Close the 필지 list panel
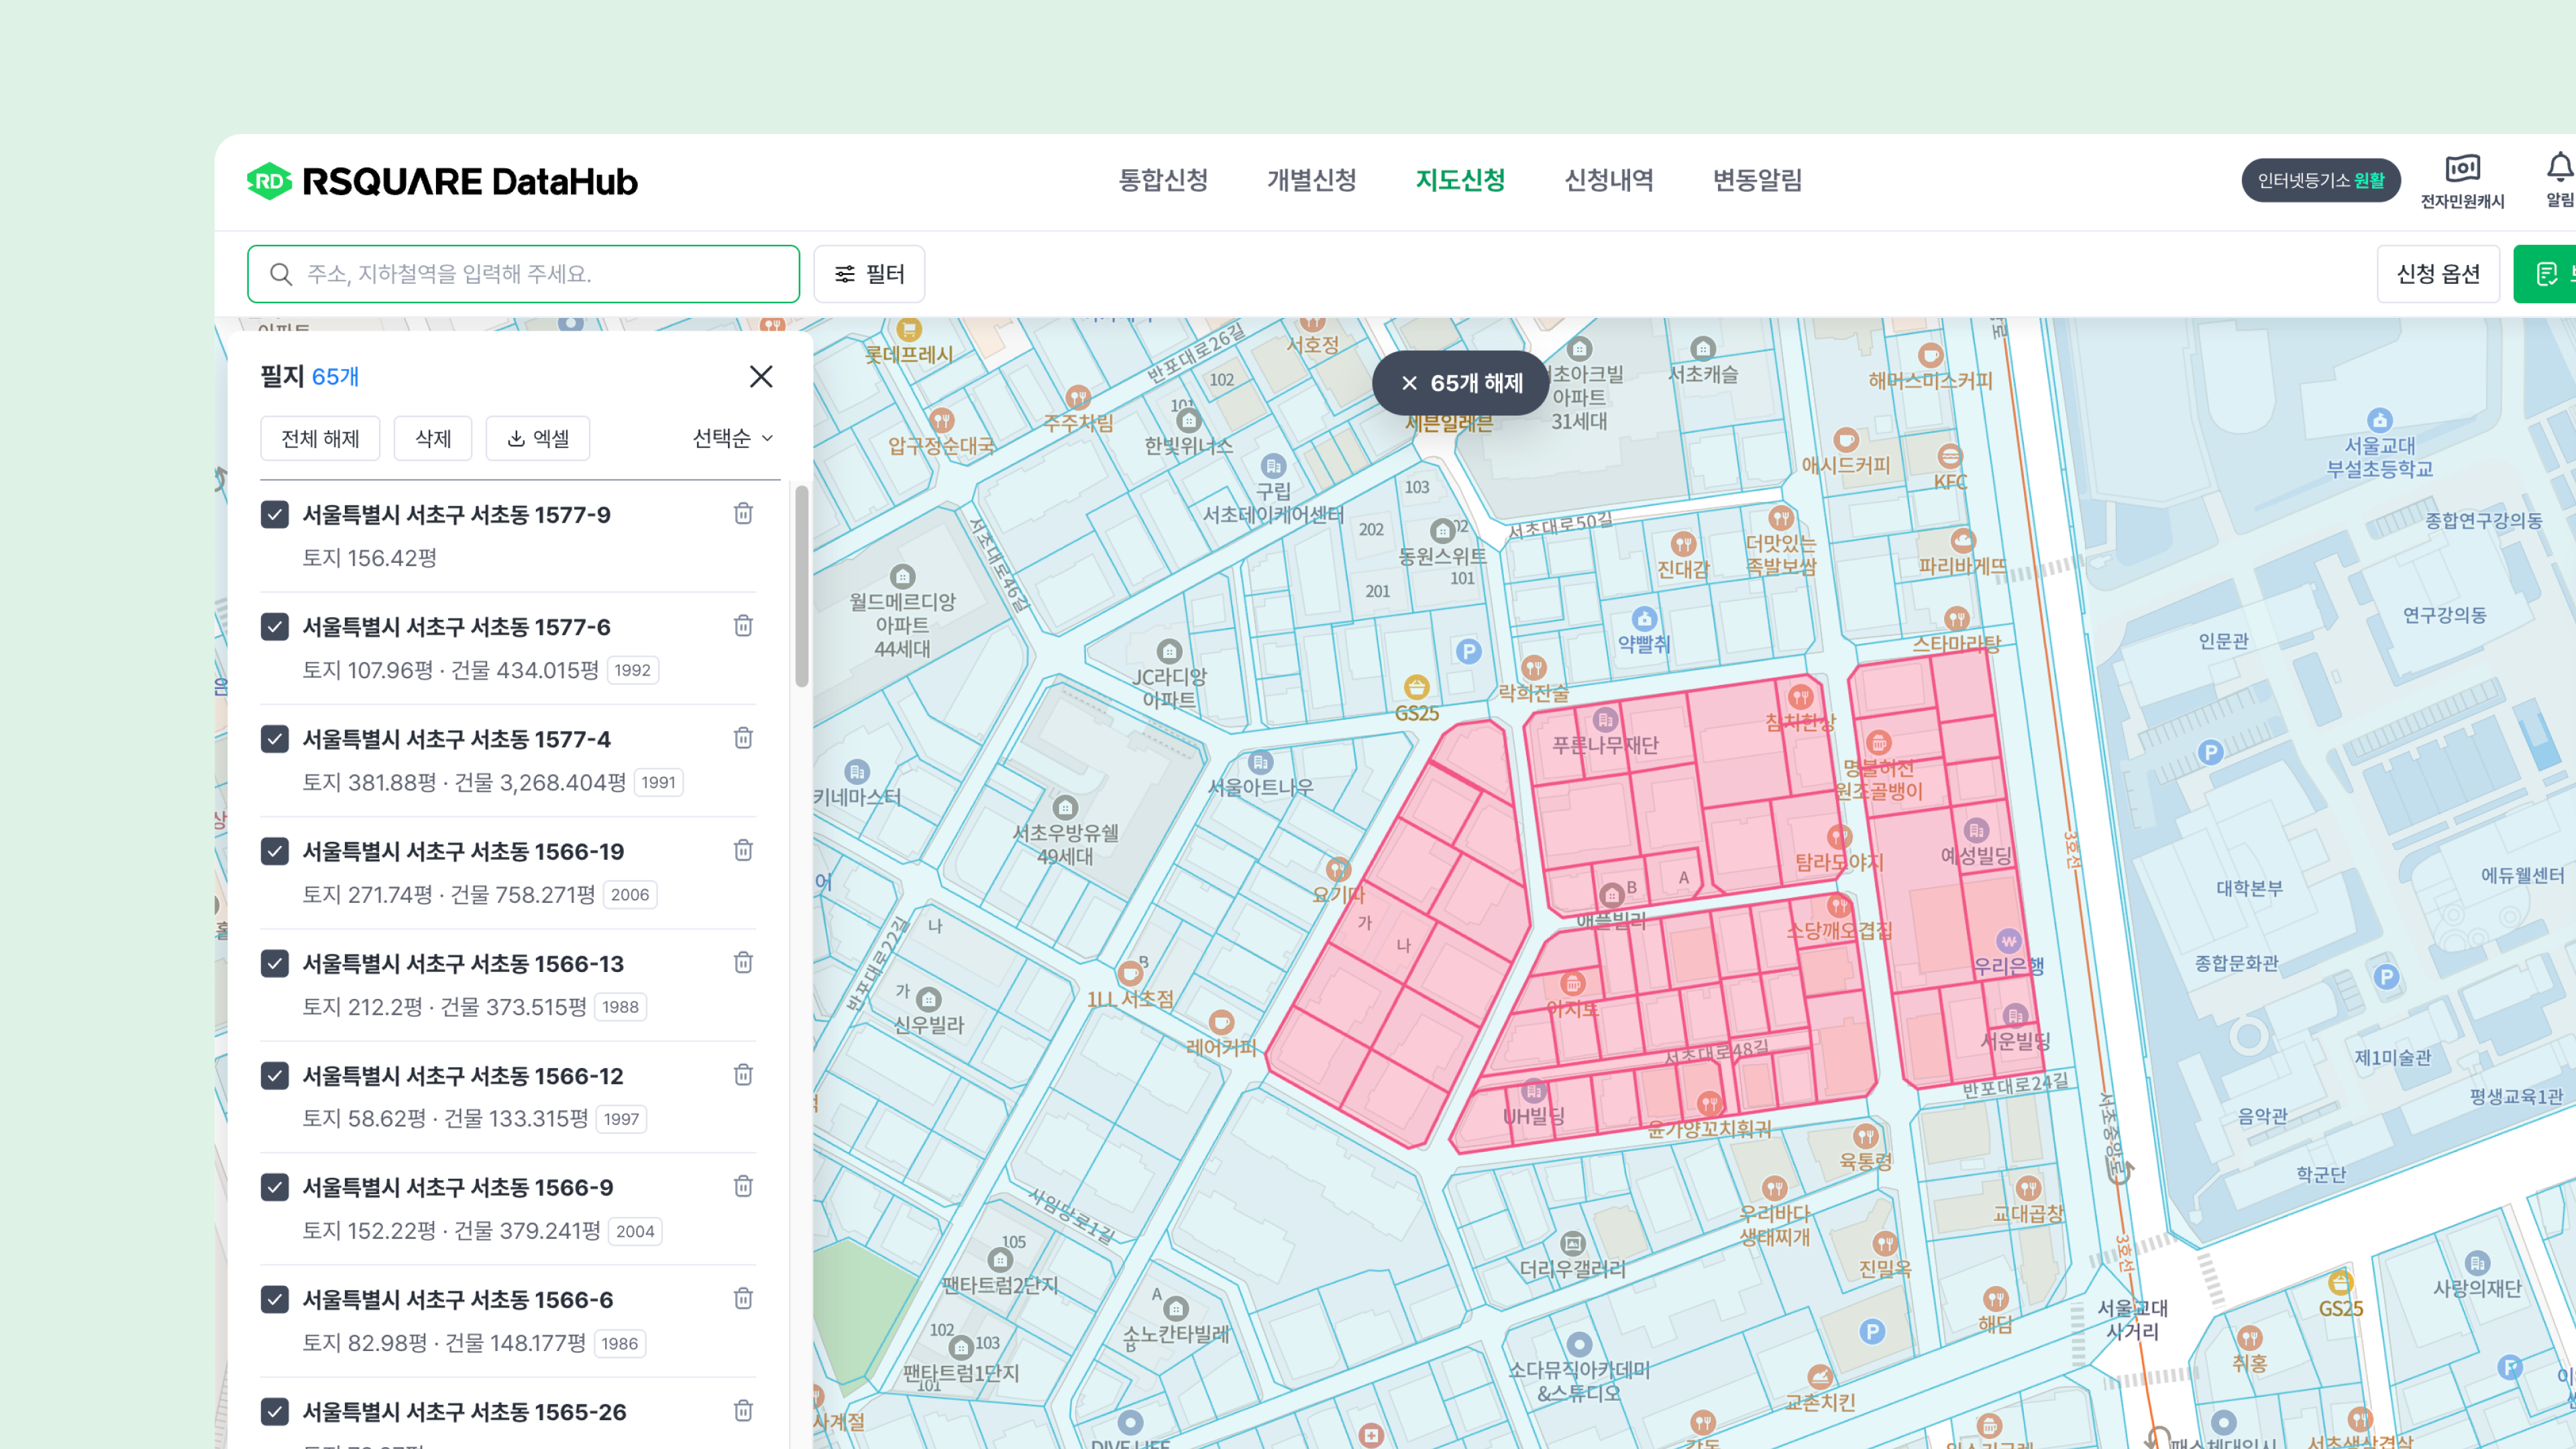 (x=761, y=376)
